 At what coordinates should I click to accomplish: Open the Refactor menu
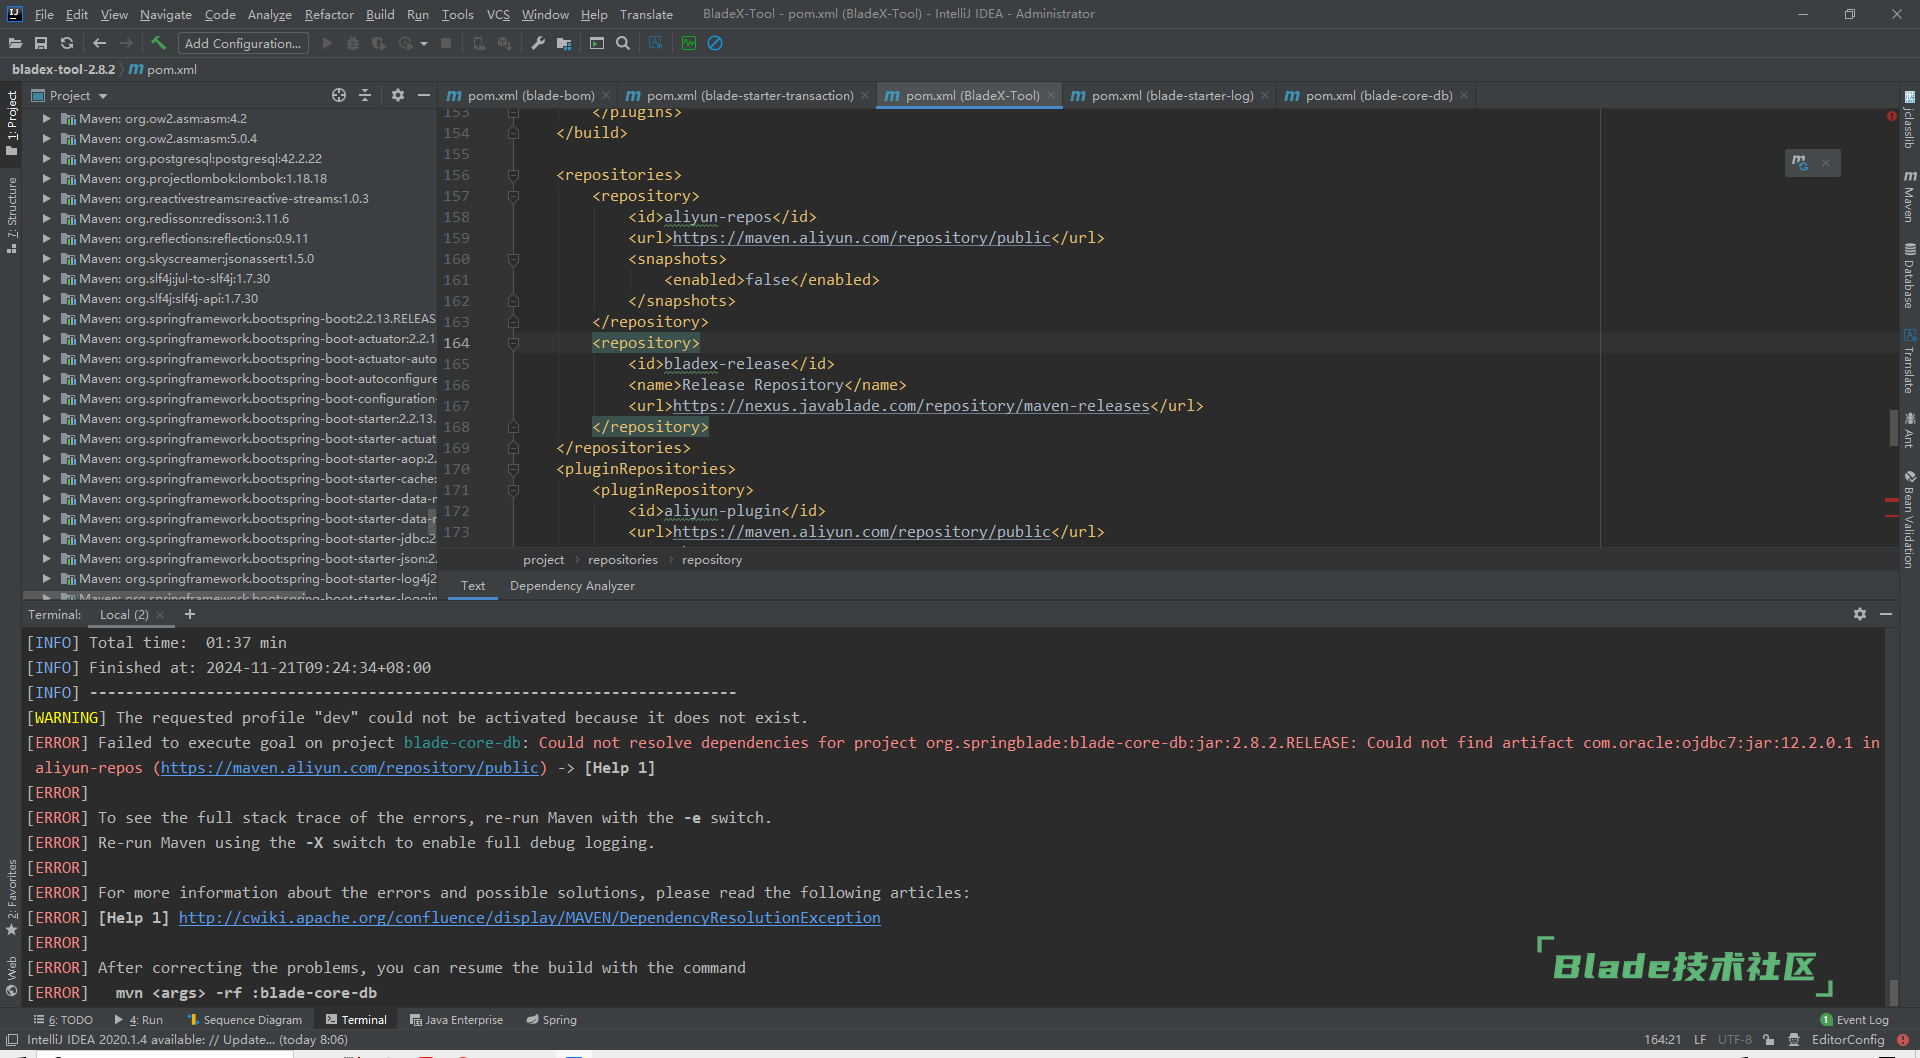(x=329, y=14)
